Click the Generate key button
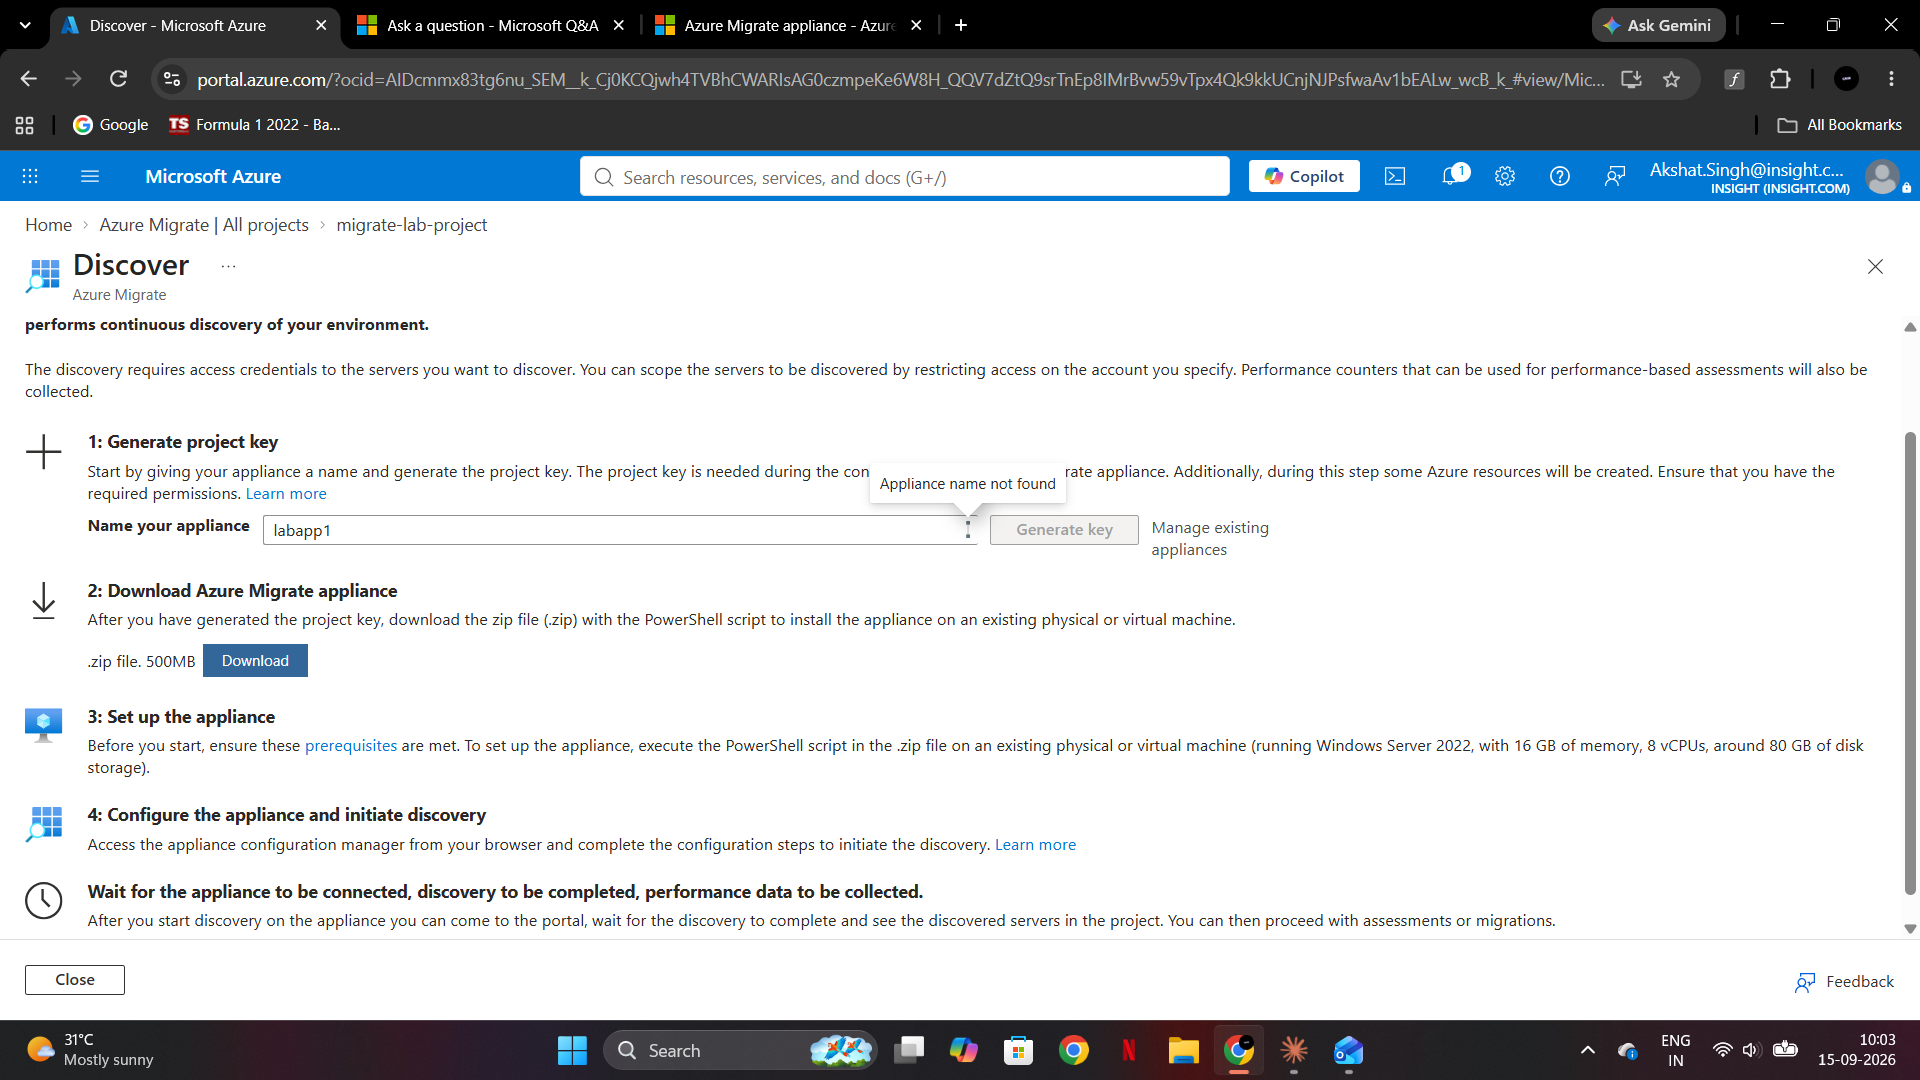The width and height of the screenshot is (1920, 1080). 1064,530
